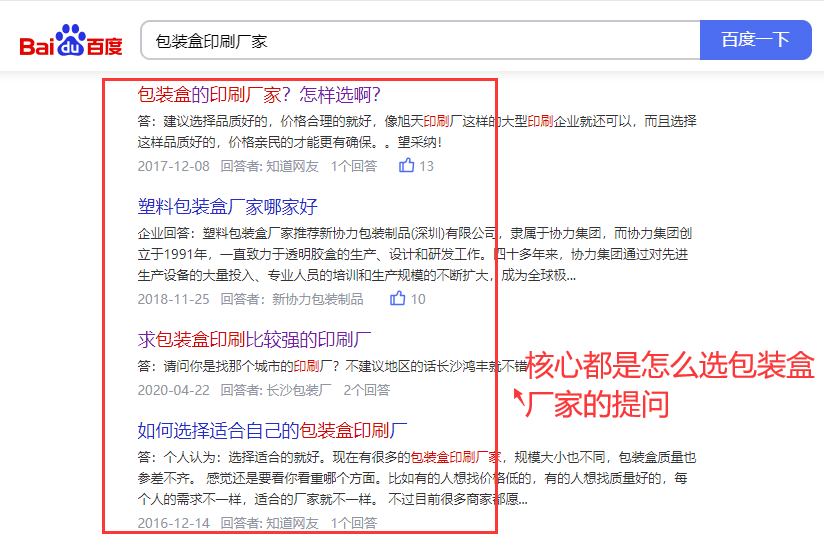This screenshot has width=824, height=554.
Task: Click answerer 长沙包装厂
Action: 298,390
